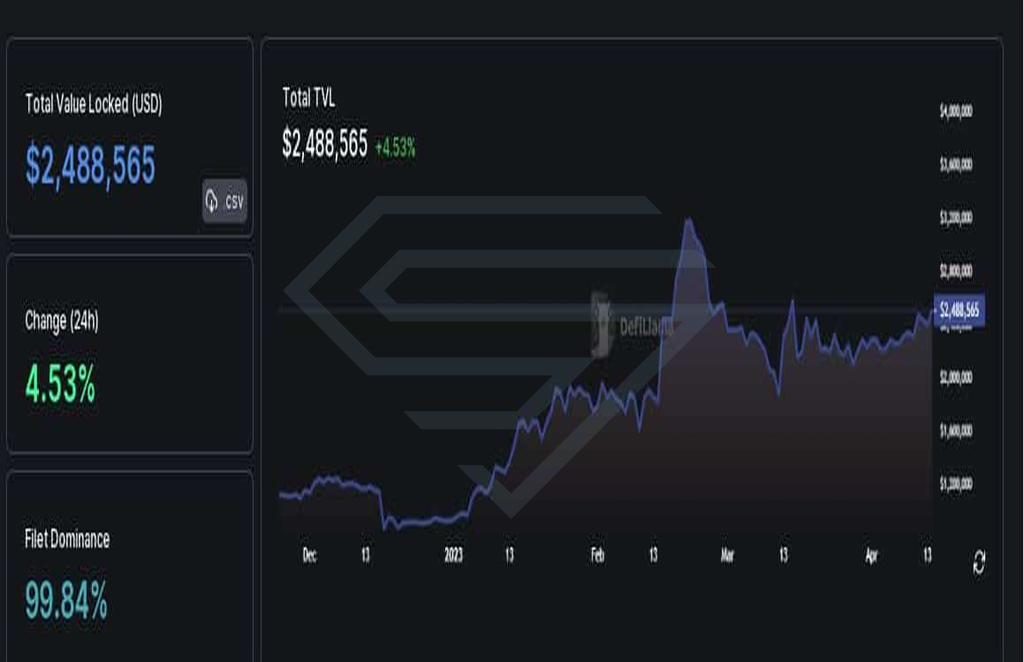Click the large green 4.53% value
This screenshot has width=1024, height=662.
click(x=60, y=383)
